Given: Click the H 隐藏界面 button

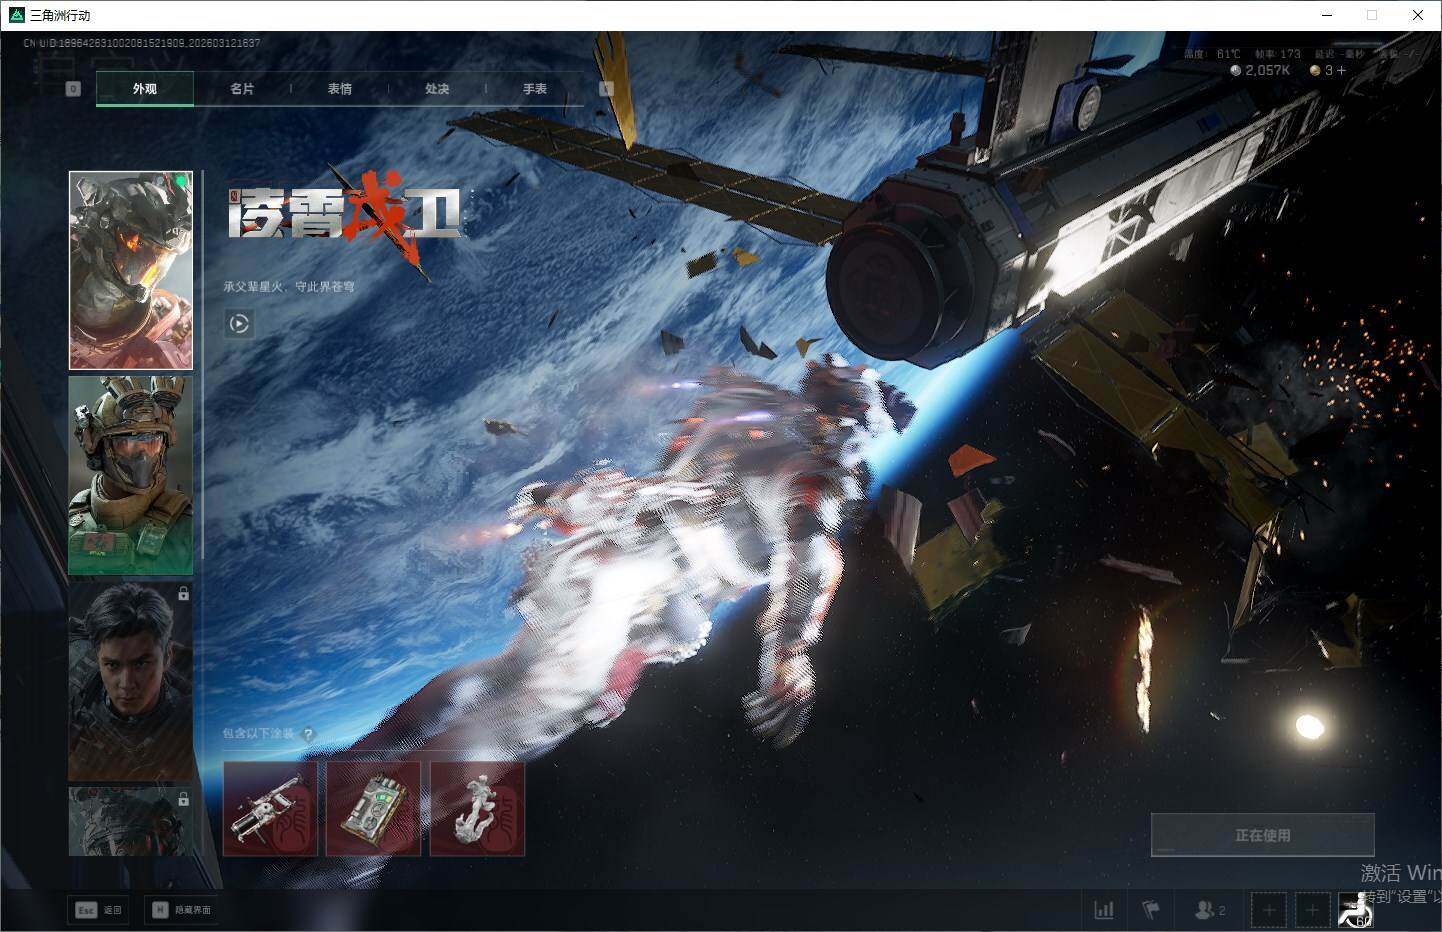Looking at the screenshot, I should coord(182,910).
